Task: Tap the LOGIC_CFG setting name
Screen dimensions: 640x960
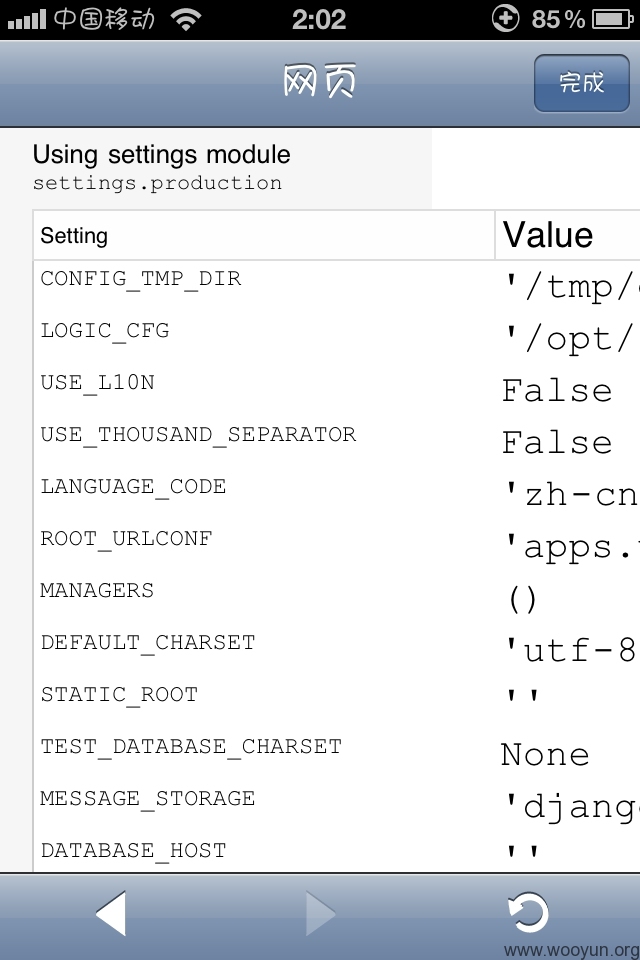Action: pyautogui.click(x=105, y=331)
